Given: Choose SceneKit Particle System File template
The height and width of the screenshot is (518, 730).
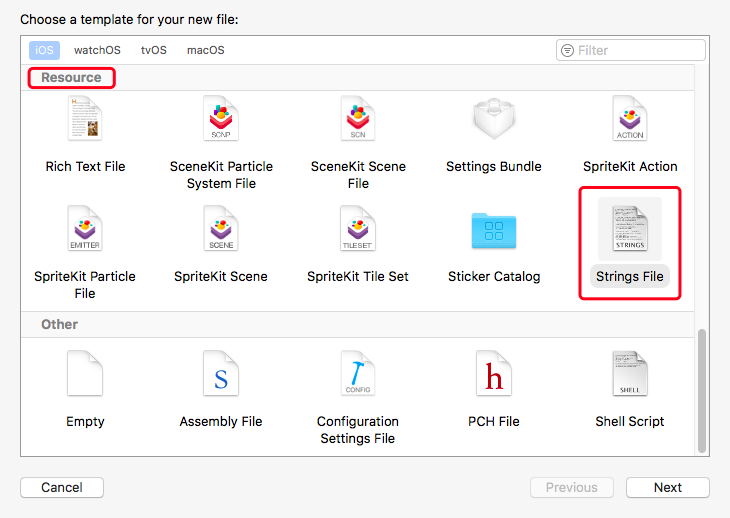Looking at the screenshot, I should (x=221, y=120).
